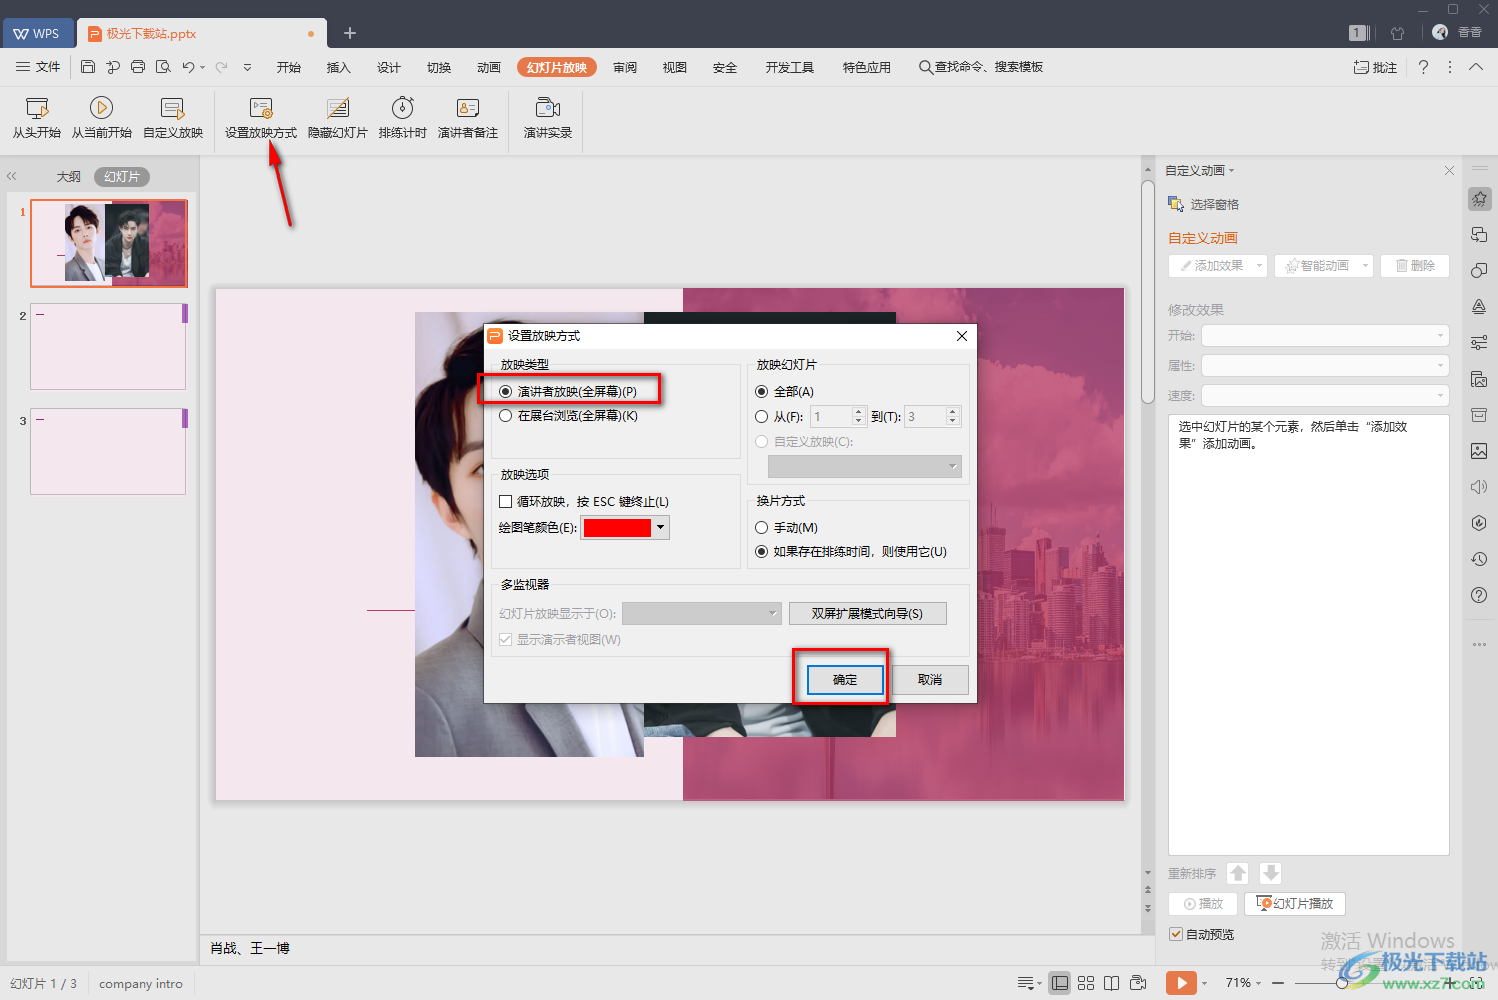Add new document tab with plus
1498x1000 pixels.
(x=350, y=33)
